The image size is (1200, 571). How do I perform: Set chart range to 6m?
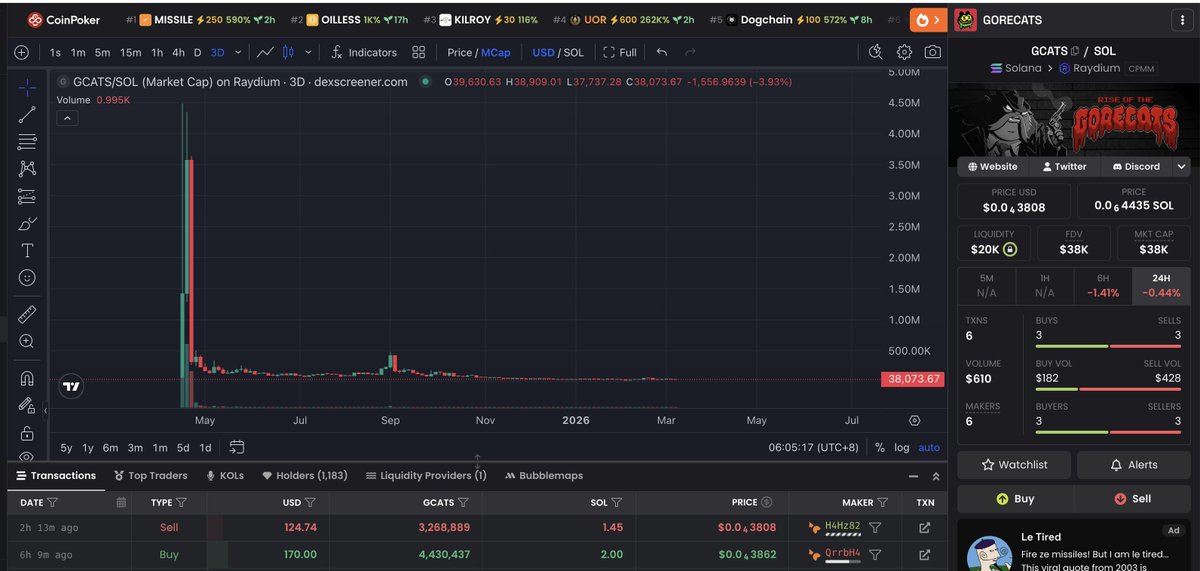[110, 447]
